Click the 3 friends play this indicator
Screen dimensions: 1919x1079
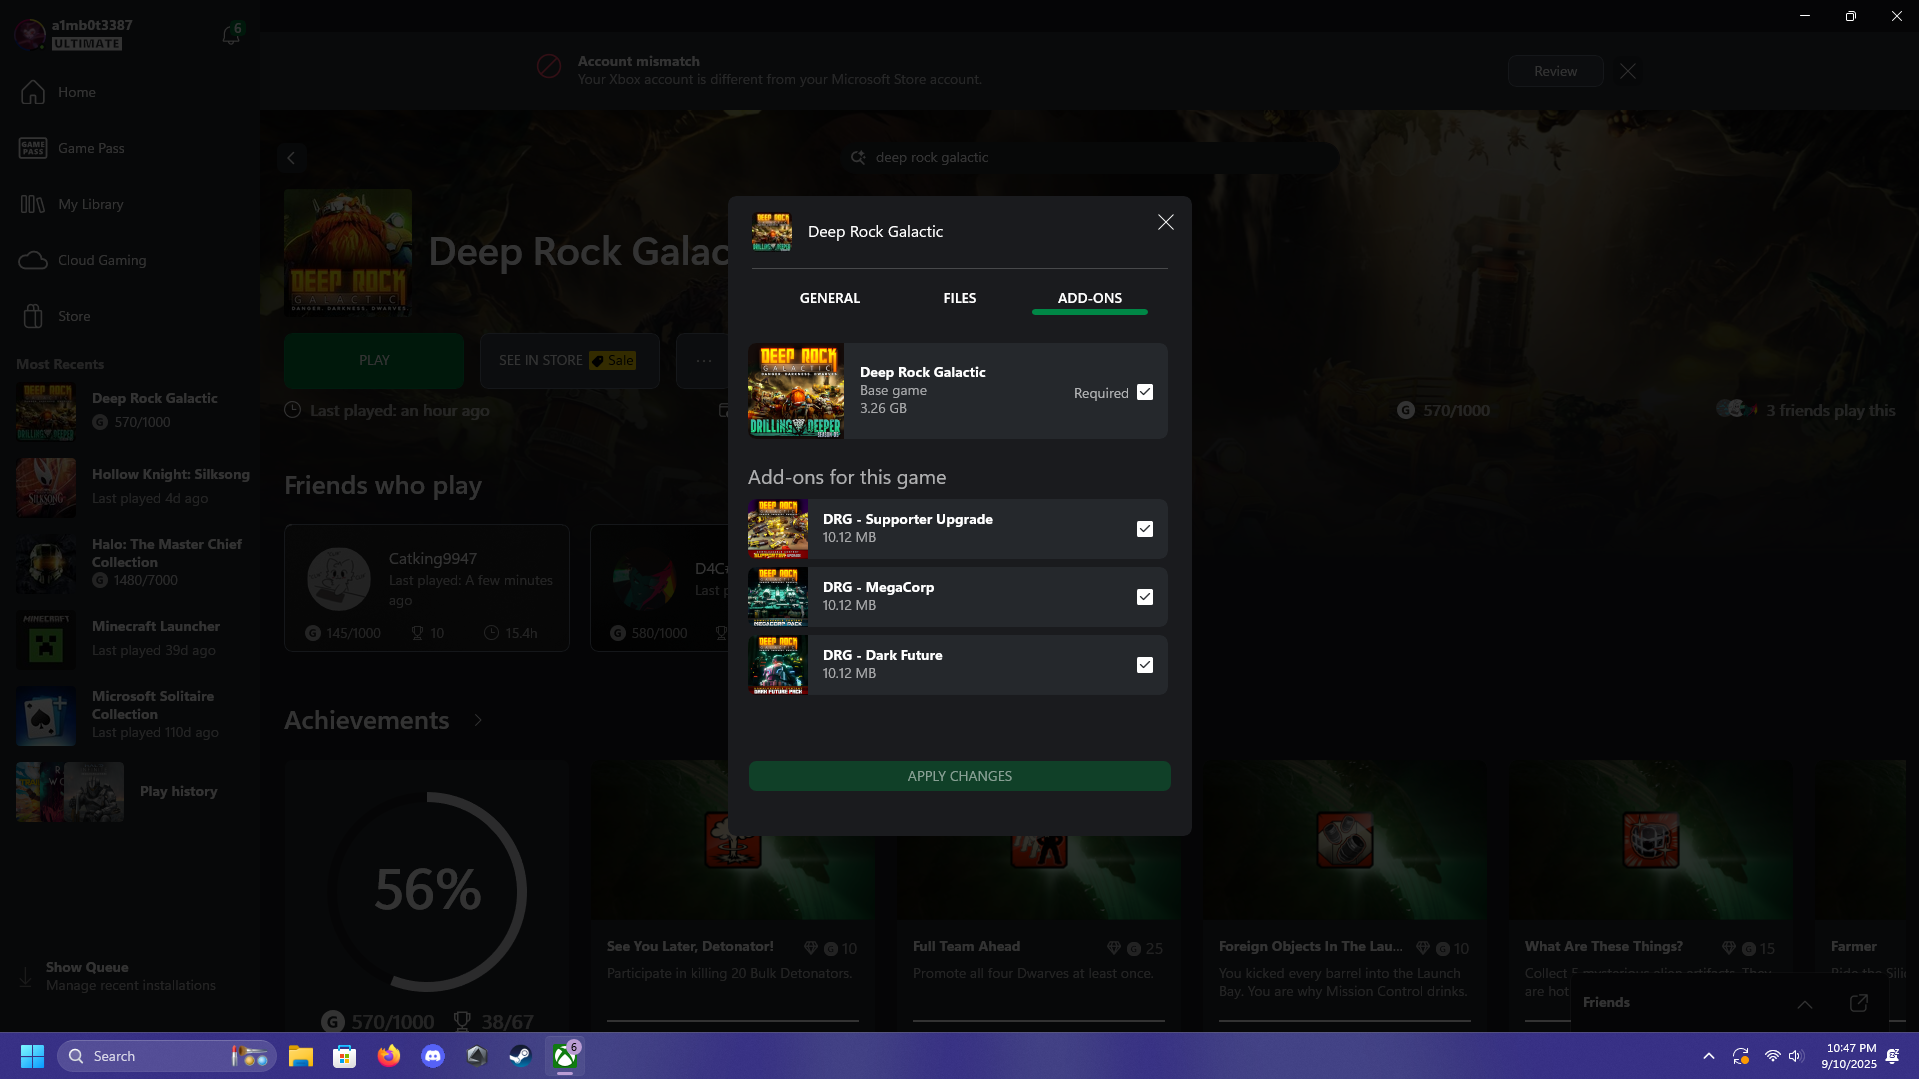click(x=1806, y=410)
